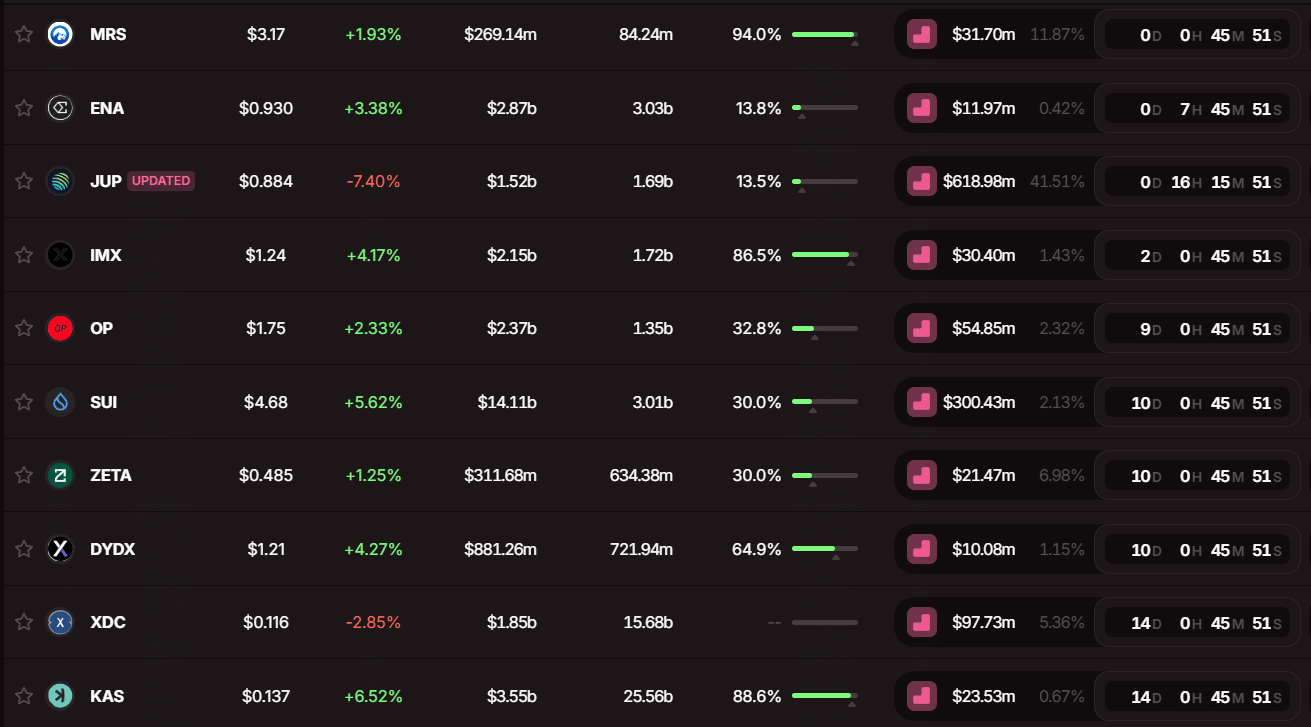Click the JUP token logo icon

click(x=60, y=181)
